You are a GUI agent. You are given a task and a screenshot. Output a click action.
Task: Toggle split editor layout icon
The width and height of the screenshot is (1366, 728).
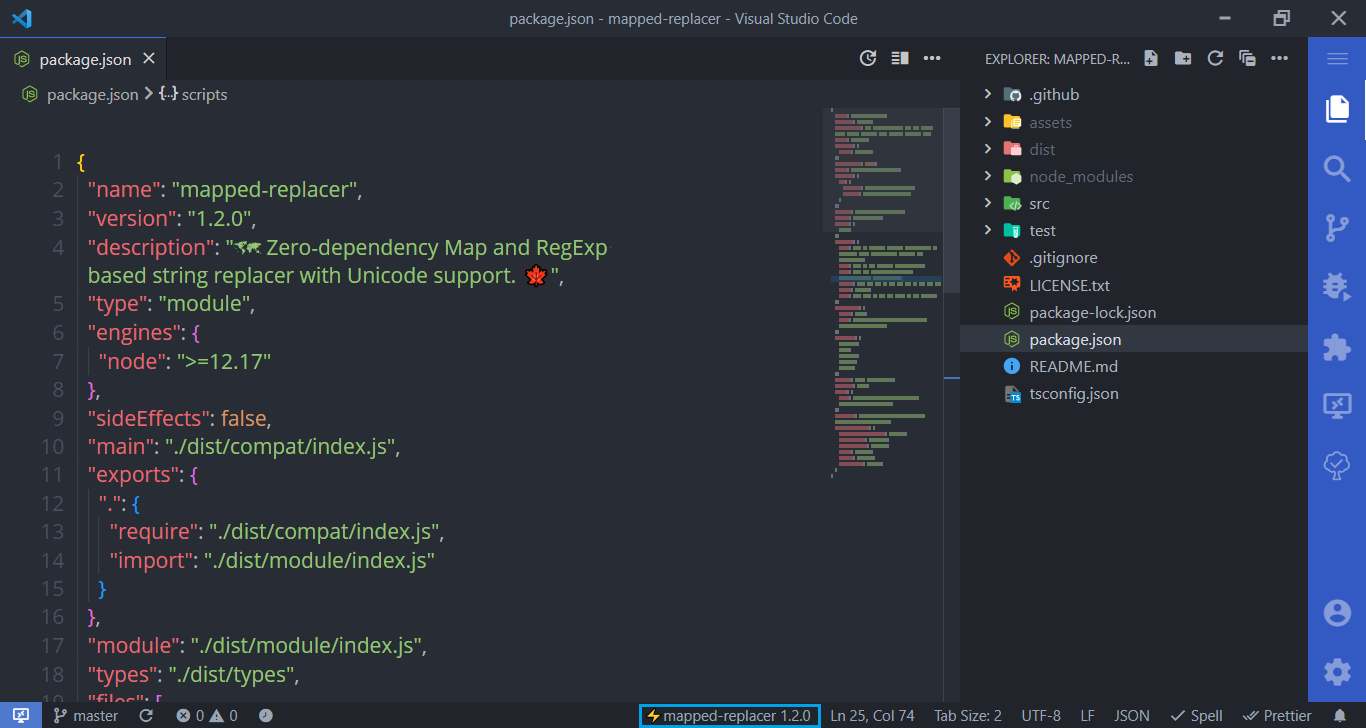[x=900, y=58]
